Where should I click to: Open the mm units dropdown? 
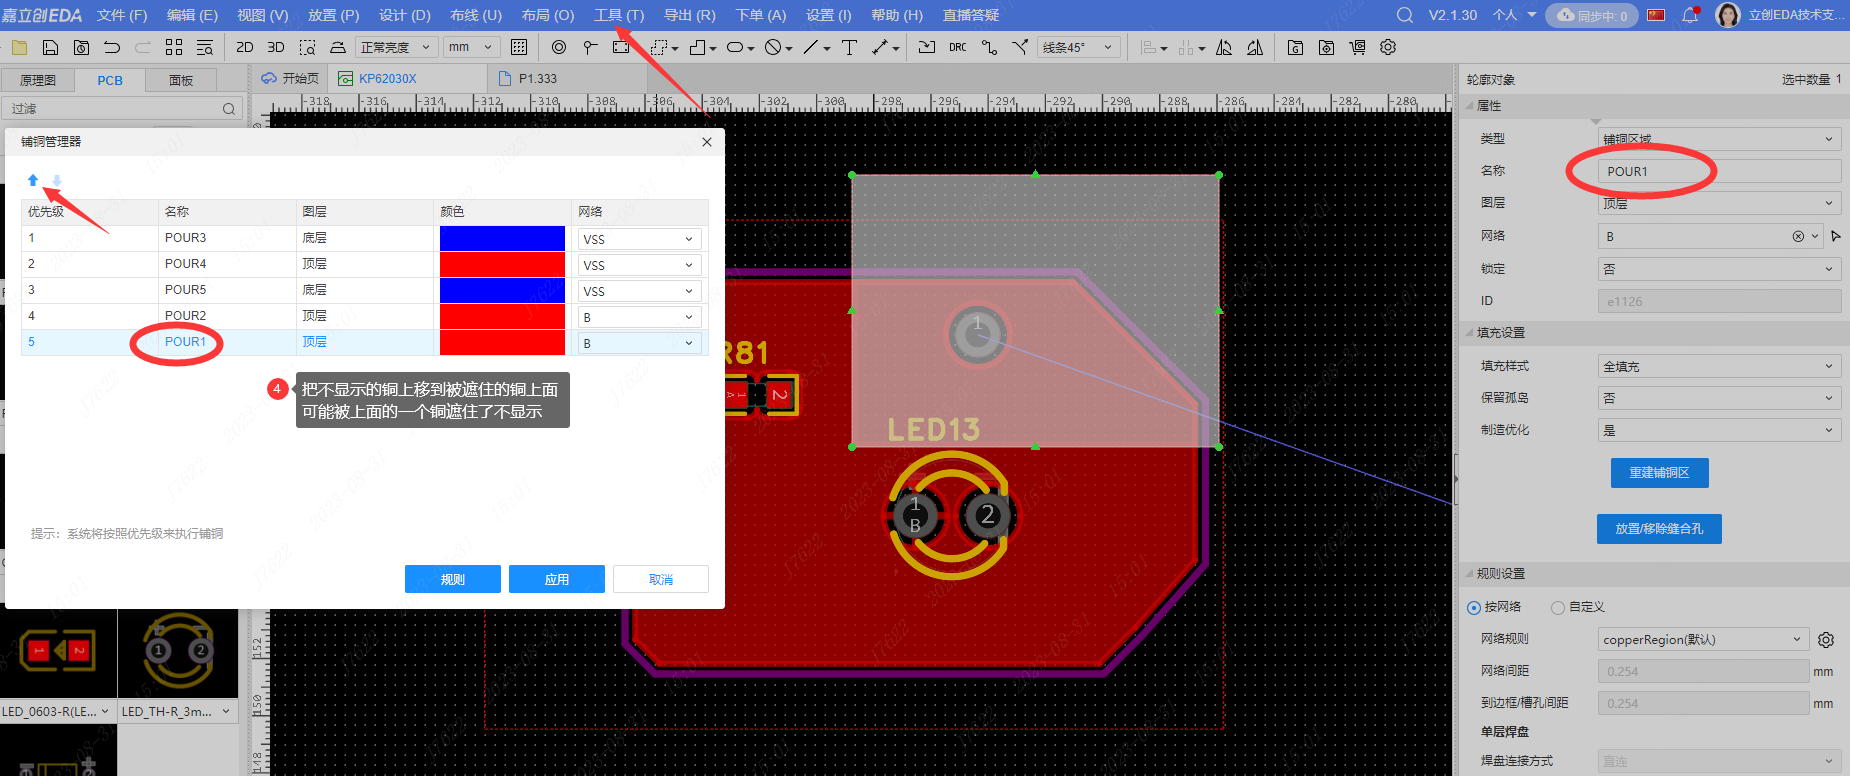(x=472, y=47)
